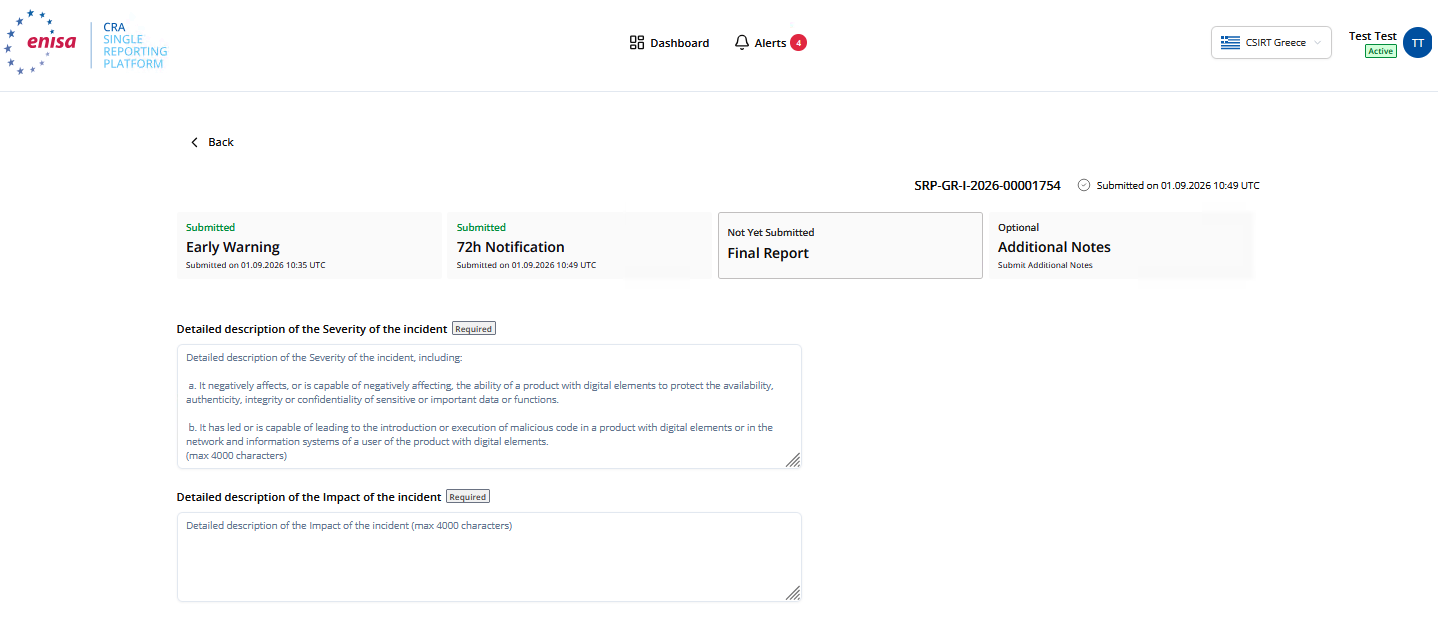The image size is (1438, 618).
Task: Click the Alerts bell icon
Action: coord(742,43)
